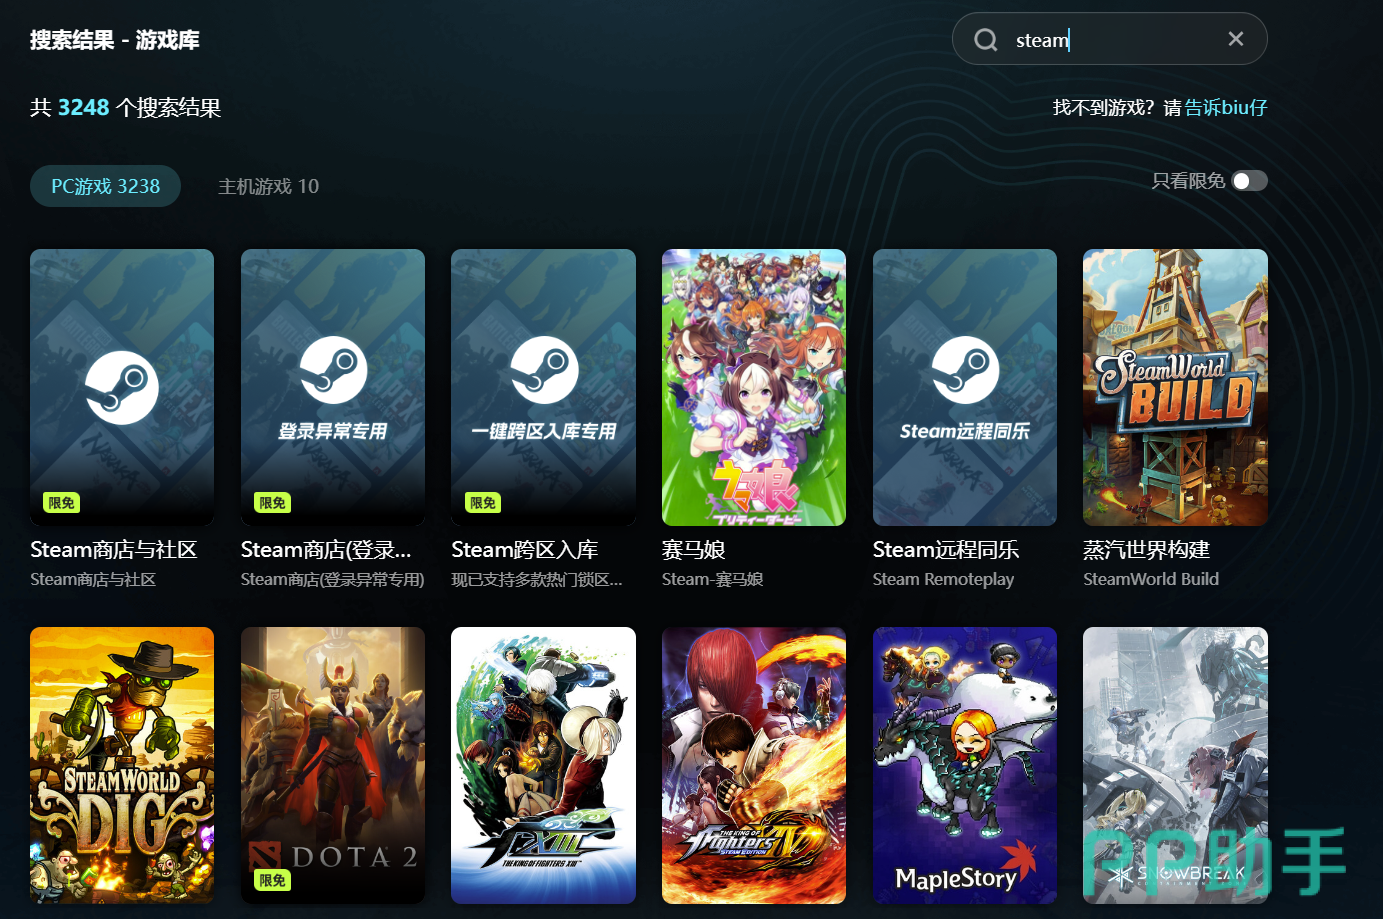The height and width of the screenshot is (919, 1383).
Task: Select the 登录异常专用 Steam icon card
Action: pos(333,387)
